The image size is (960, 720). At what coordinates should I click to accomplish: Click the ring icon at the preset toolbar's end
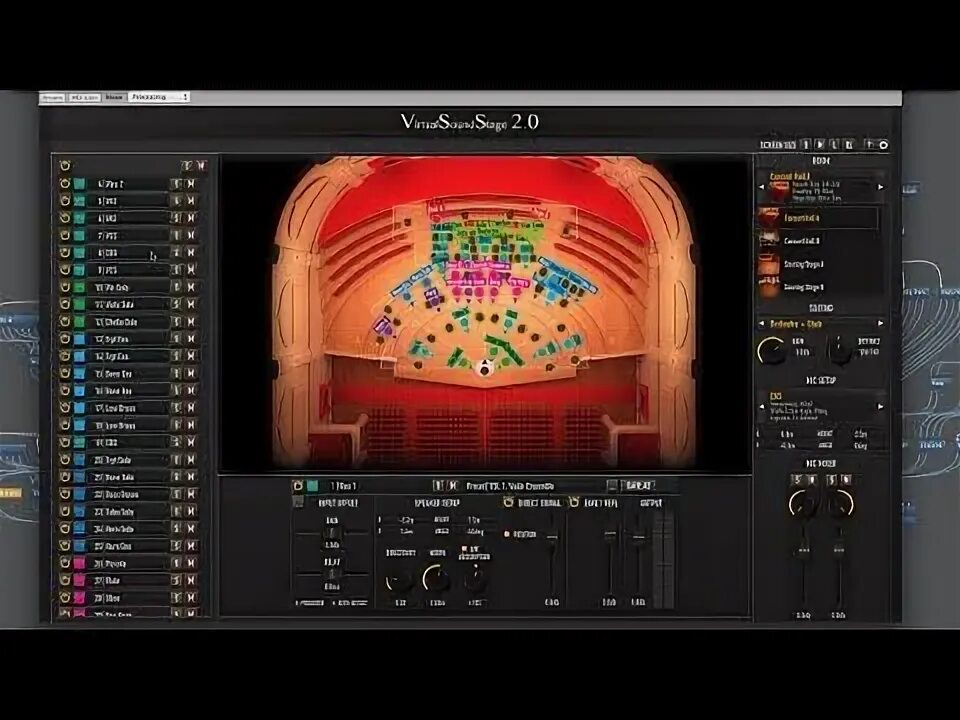tap(883, 145)
